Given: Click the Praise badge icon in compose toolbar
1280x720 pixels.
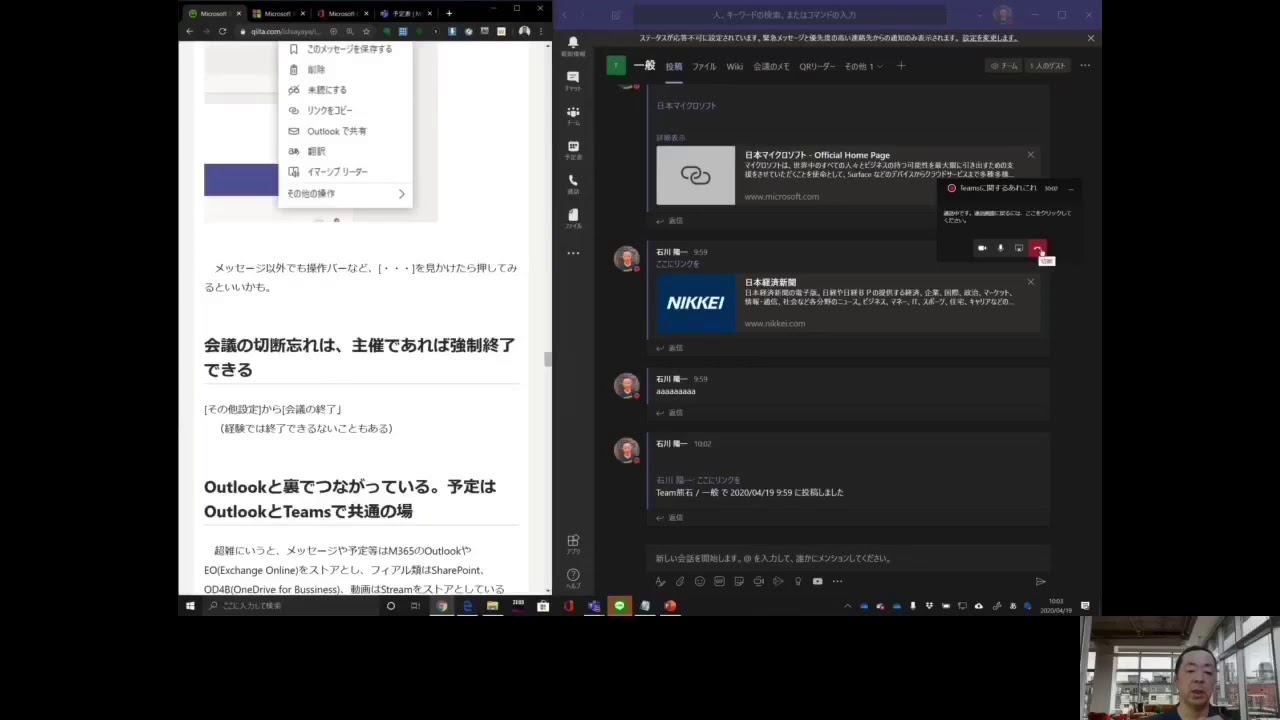Looking at the screenshot, I should (798, 581).
